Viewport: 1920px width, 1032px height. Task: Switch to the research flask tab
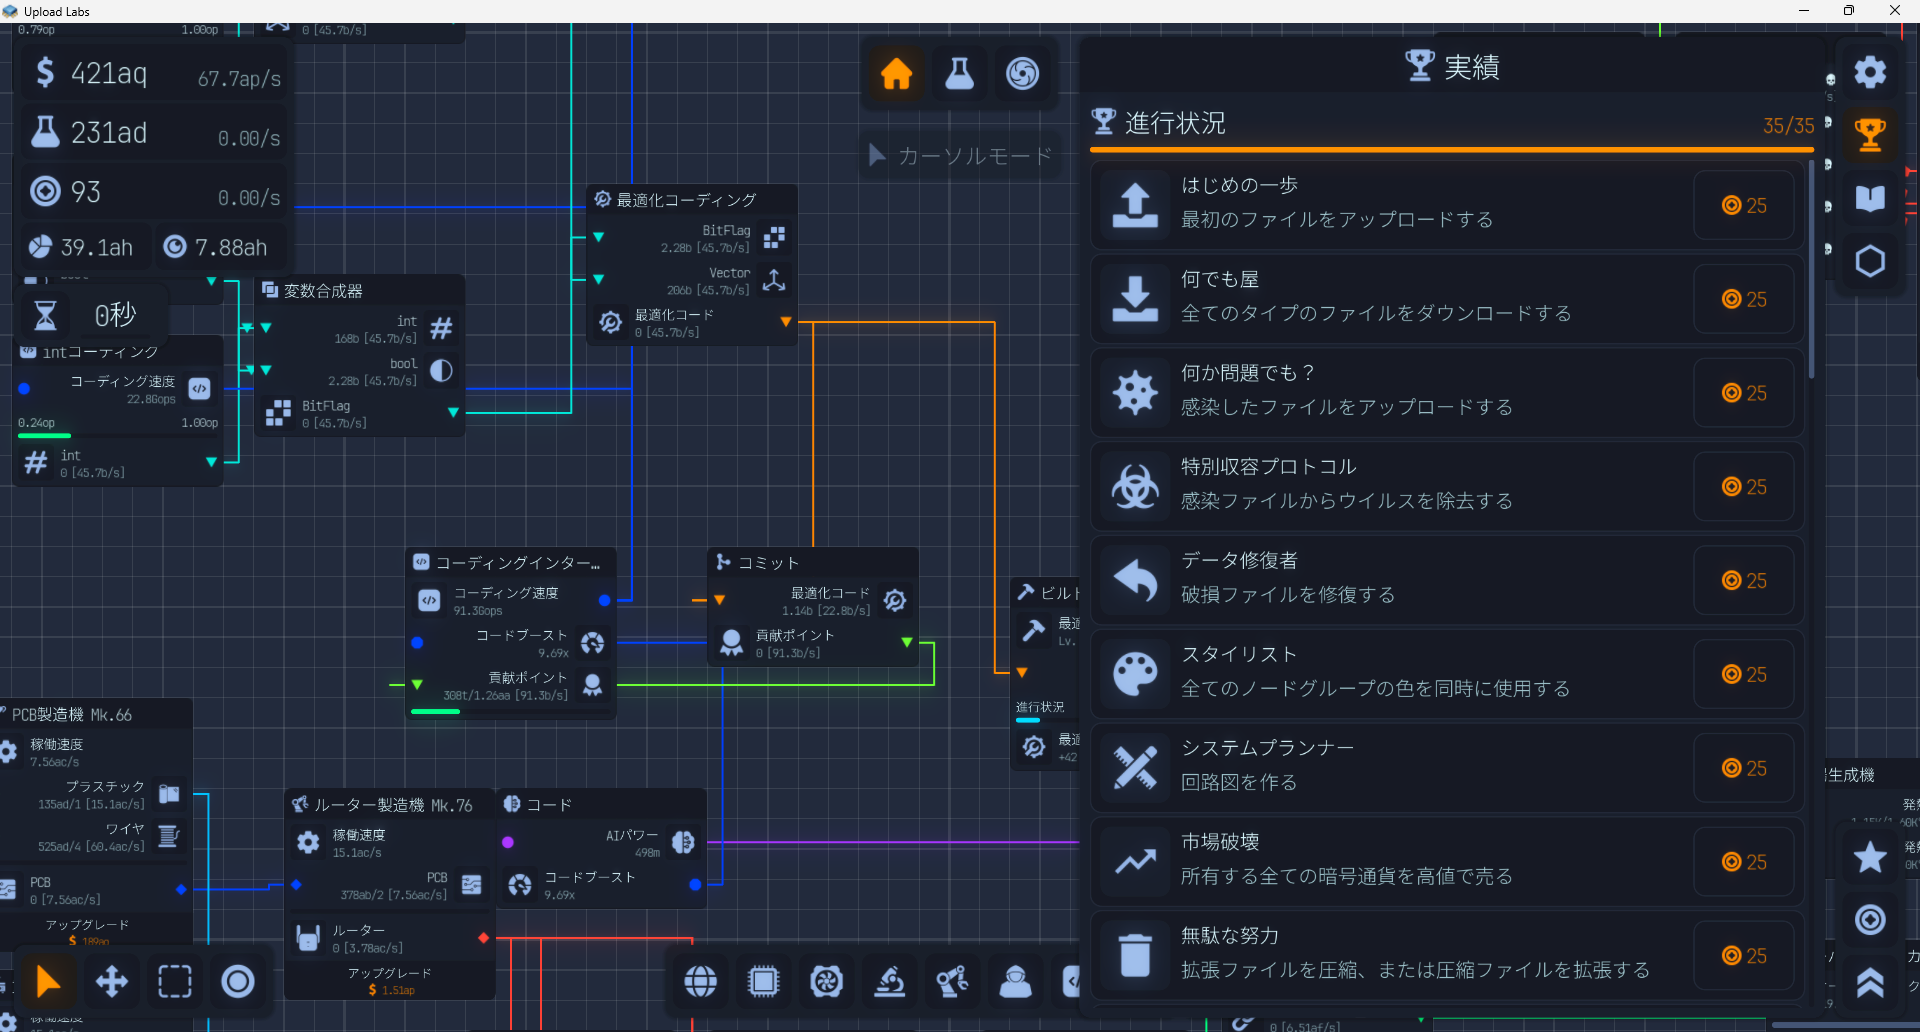click(959, 74)
